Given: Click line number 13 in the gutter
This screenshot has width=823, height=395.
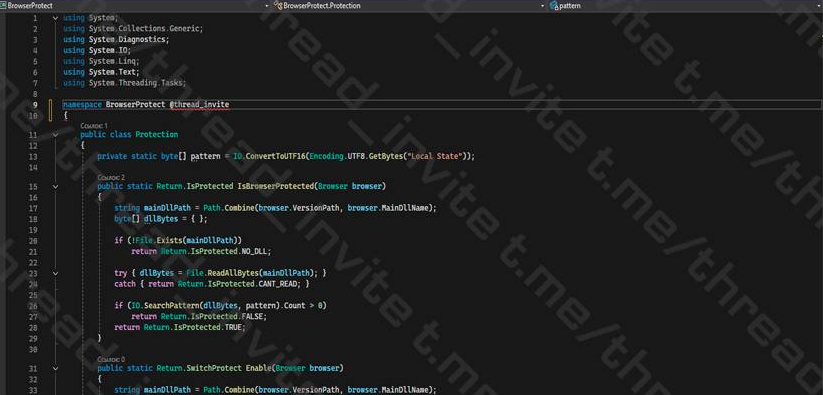Looking at the screenshot, I should coord(33,156).
